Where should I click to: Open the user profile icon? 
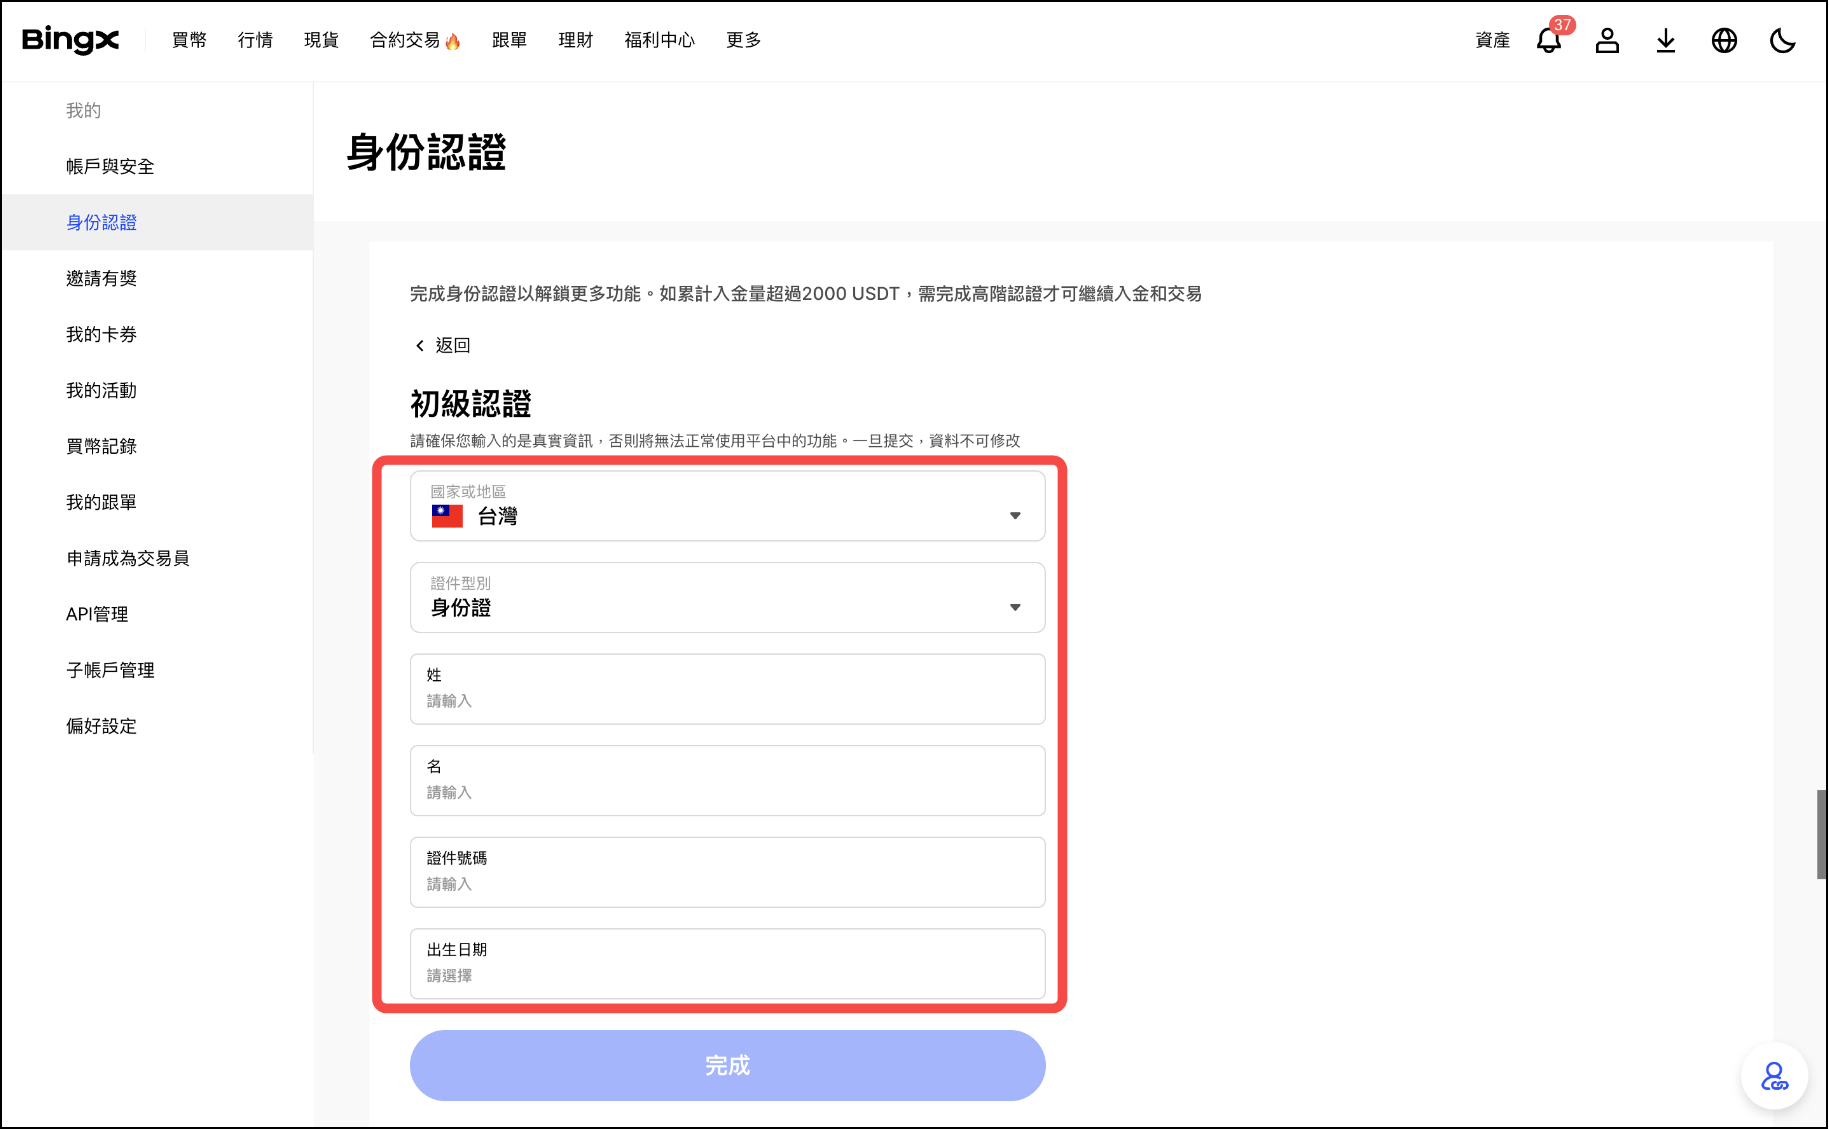pos(1607,41)
